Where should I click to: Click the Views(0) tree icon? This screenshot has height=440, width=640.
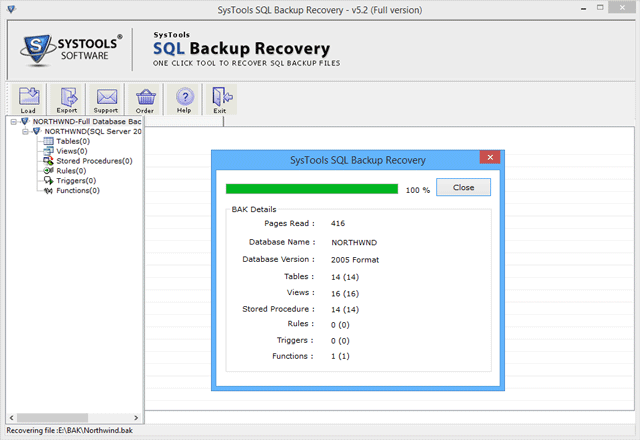click(48, 151)
